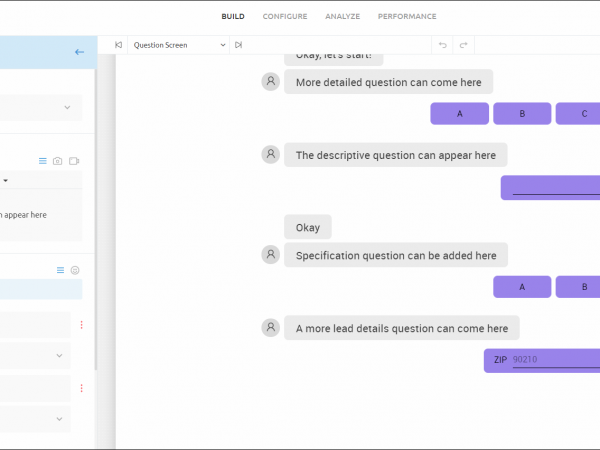Open red three-dot menu for first item
Screen dimensions: 600x450
point(81,324)
